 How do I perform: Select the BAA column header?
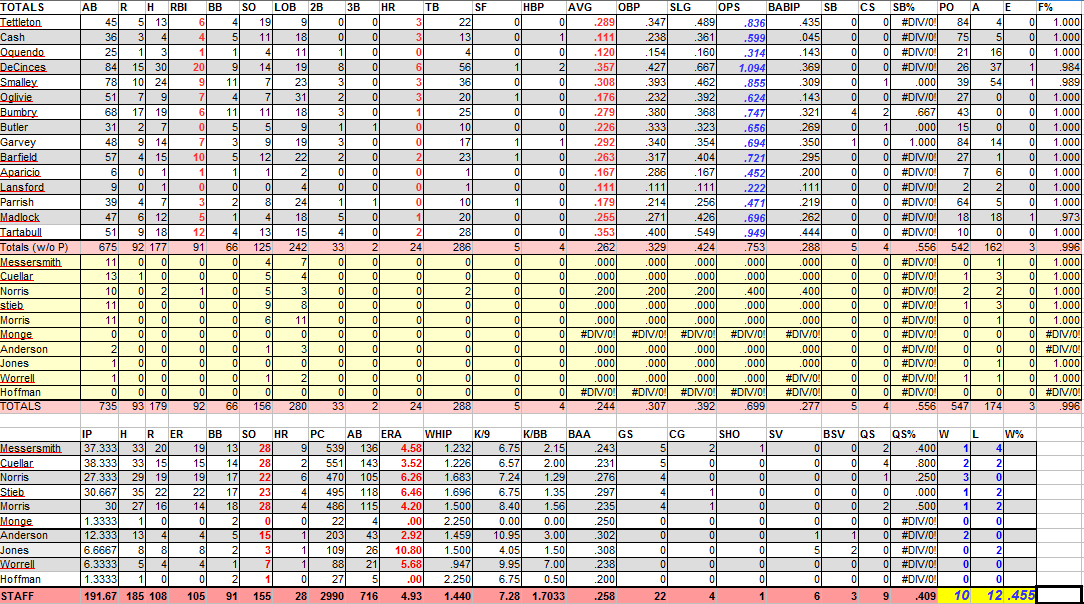pos(591,434)
